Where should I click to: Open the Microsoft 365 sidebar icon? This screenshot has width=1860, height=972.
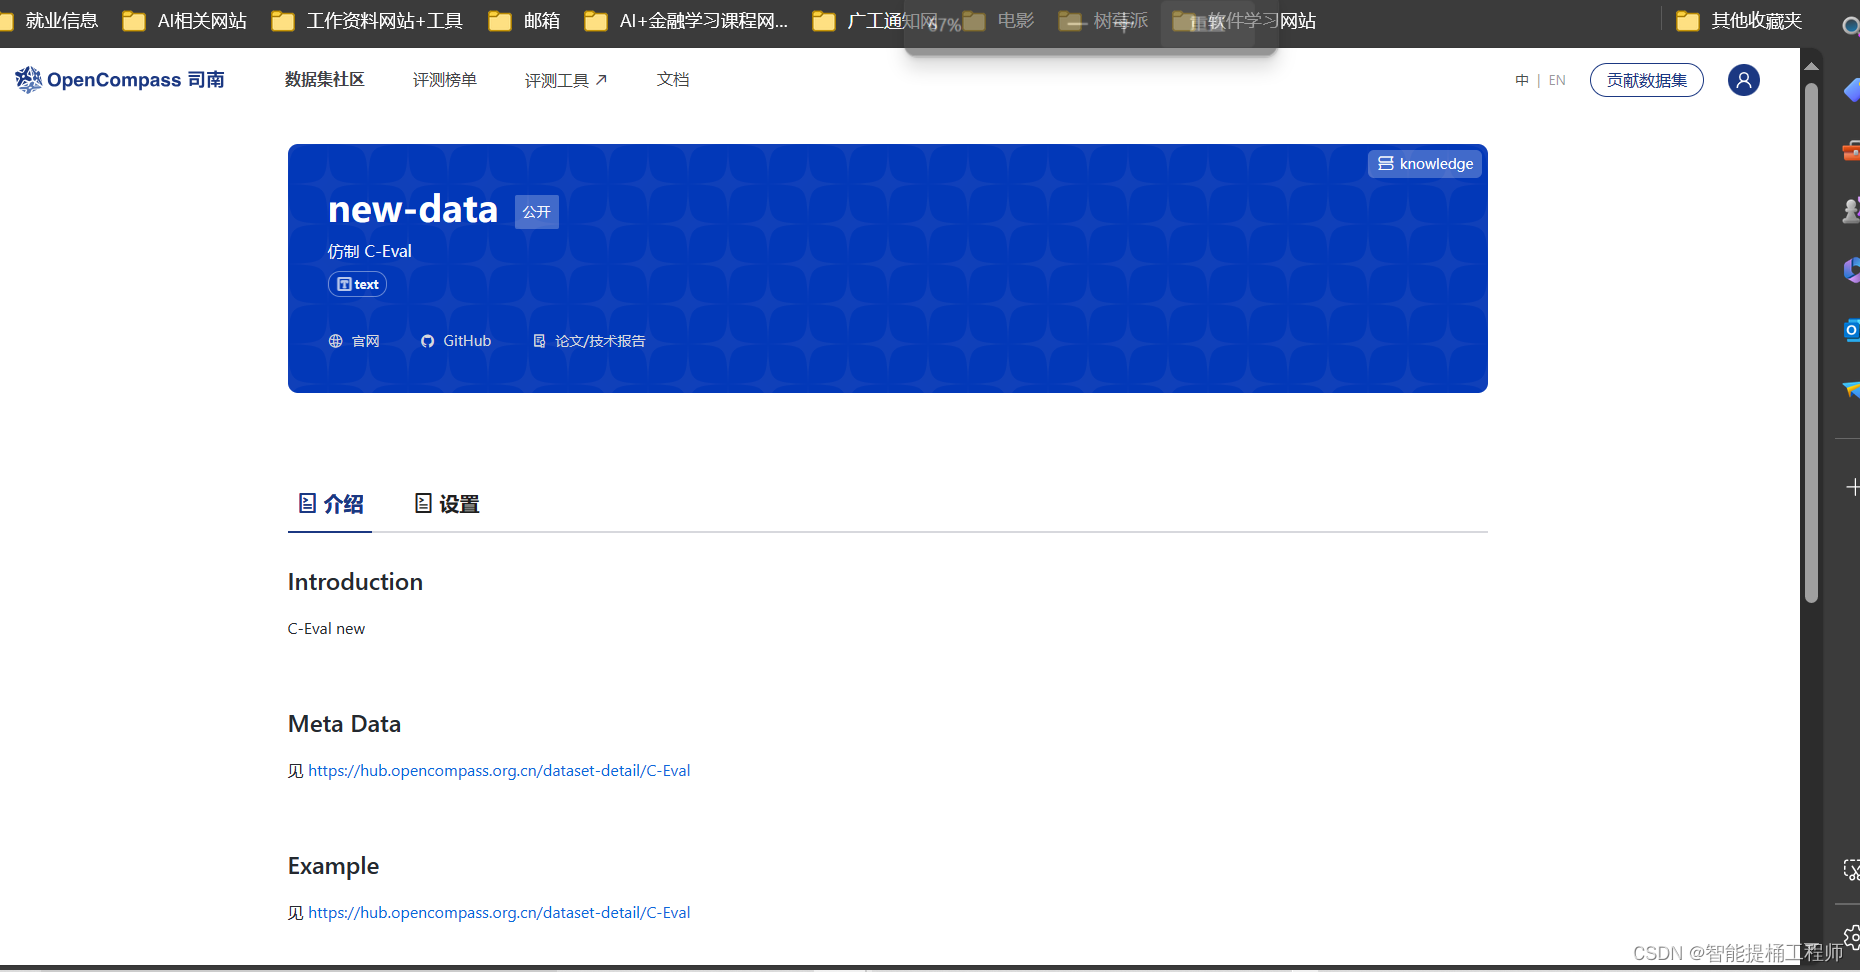coord(1852,269)
